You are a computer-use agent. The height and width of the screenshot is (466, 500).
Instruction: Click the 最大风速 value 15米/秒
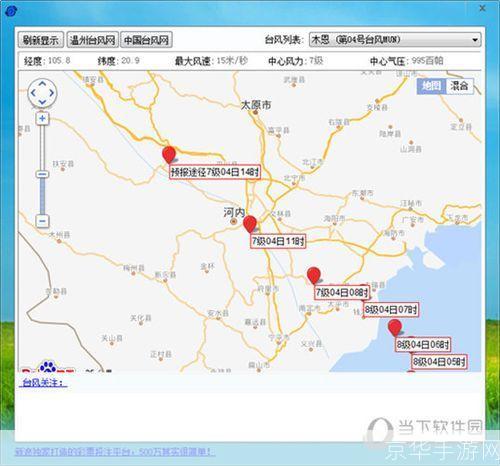pos(232,60)
